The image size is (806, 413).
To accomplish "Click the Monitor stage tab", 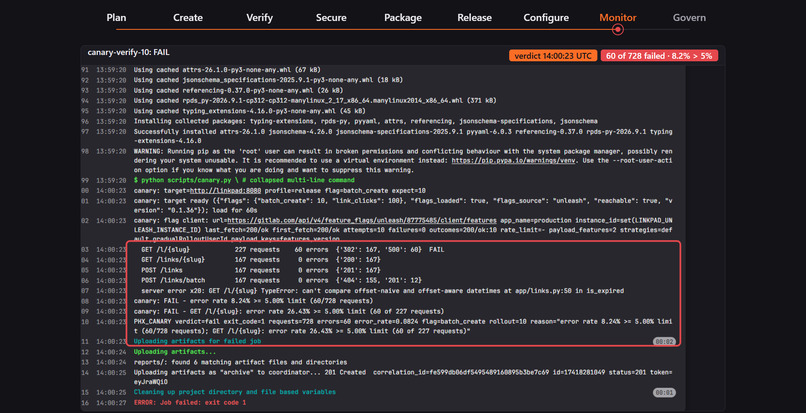I will point(618,17).
